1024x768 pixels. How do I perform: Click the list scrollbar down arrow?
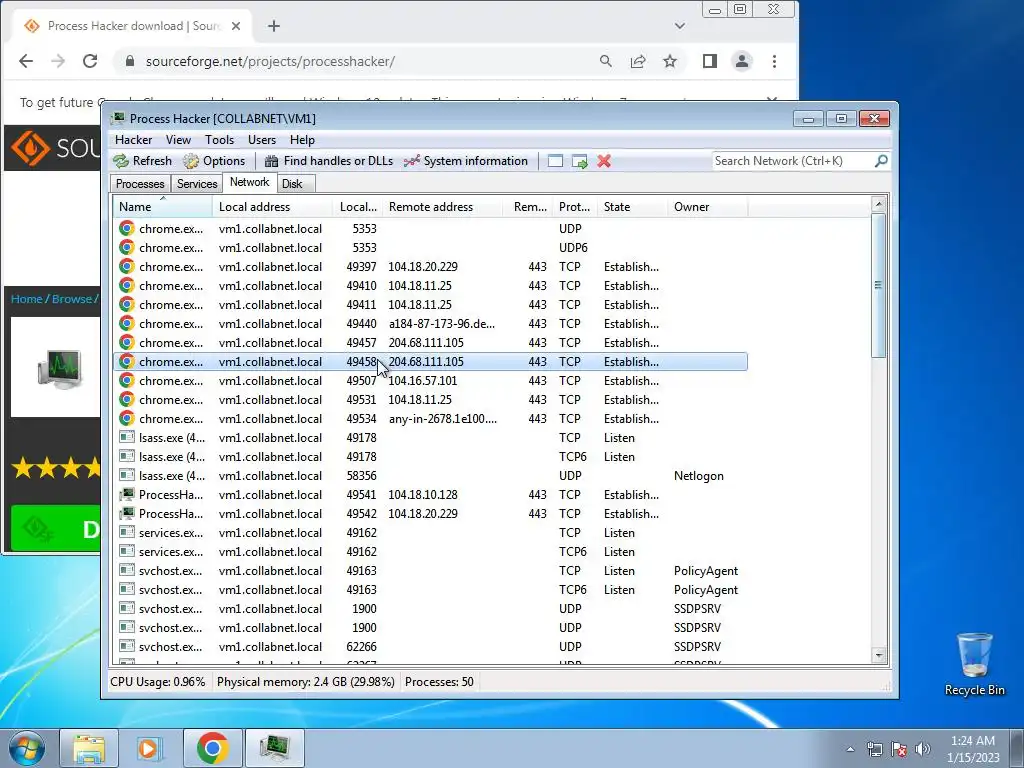coord(878,655)
